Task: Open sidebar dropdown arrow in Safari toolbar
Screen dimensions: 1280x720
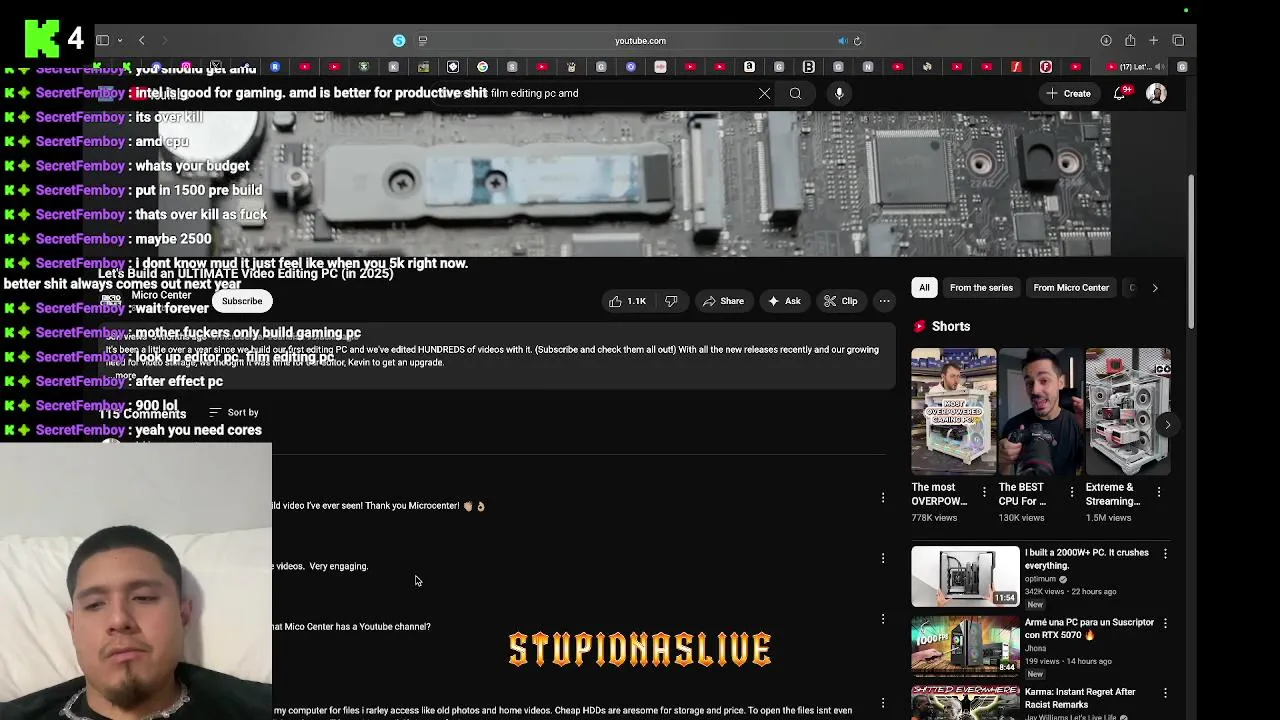Action: pyautogui.click(x=120, y=41)
